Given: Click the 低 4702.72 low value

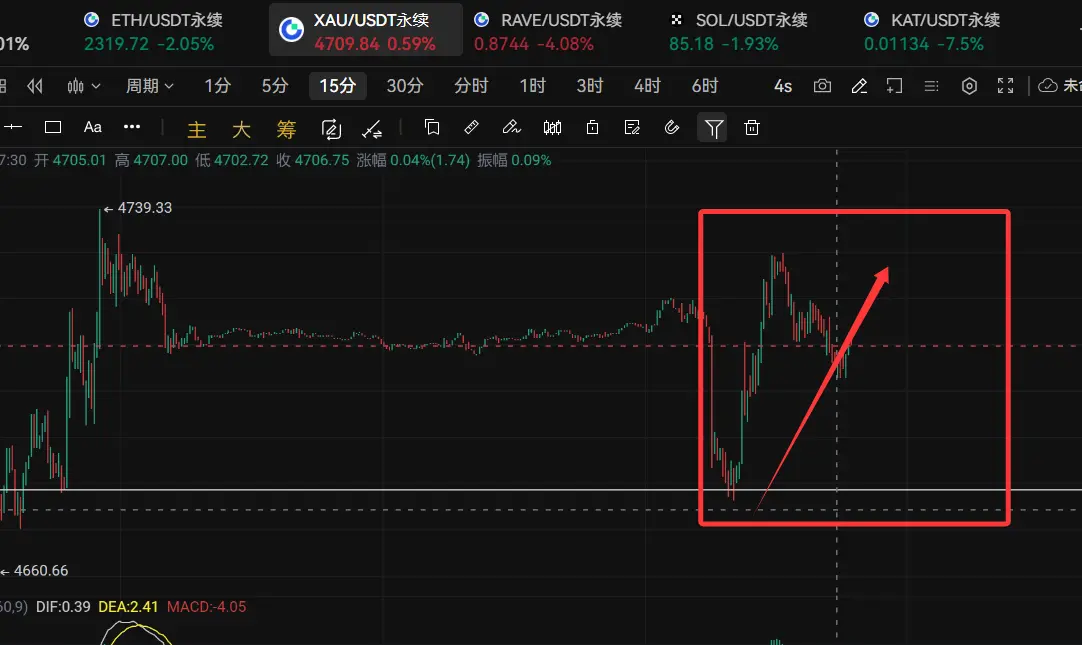Looking at the screenshot, I should click(x=232, y=160).
